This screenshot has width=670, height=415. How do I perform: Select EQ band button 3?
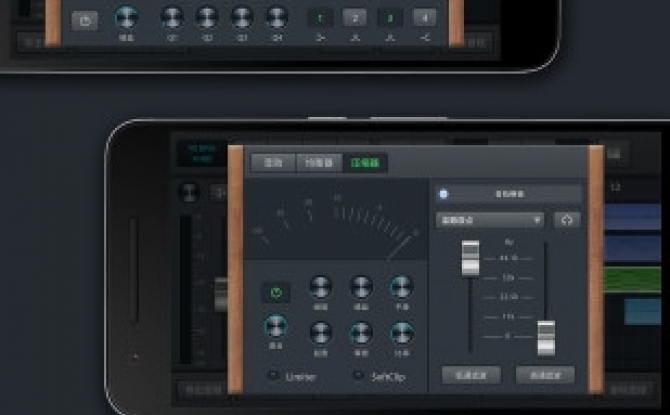[x=390, y=18]
